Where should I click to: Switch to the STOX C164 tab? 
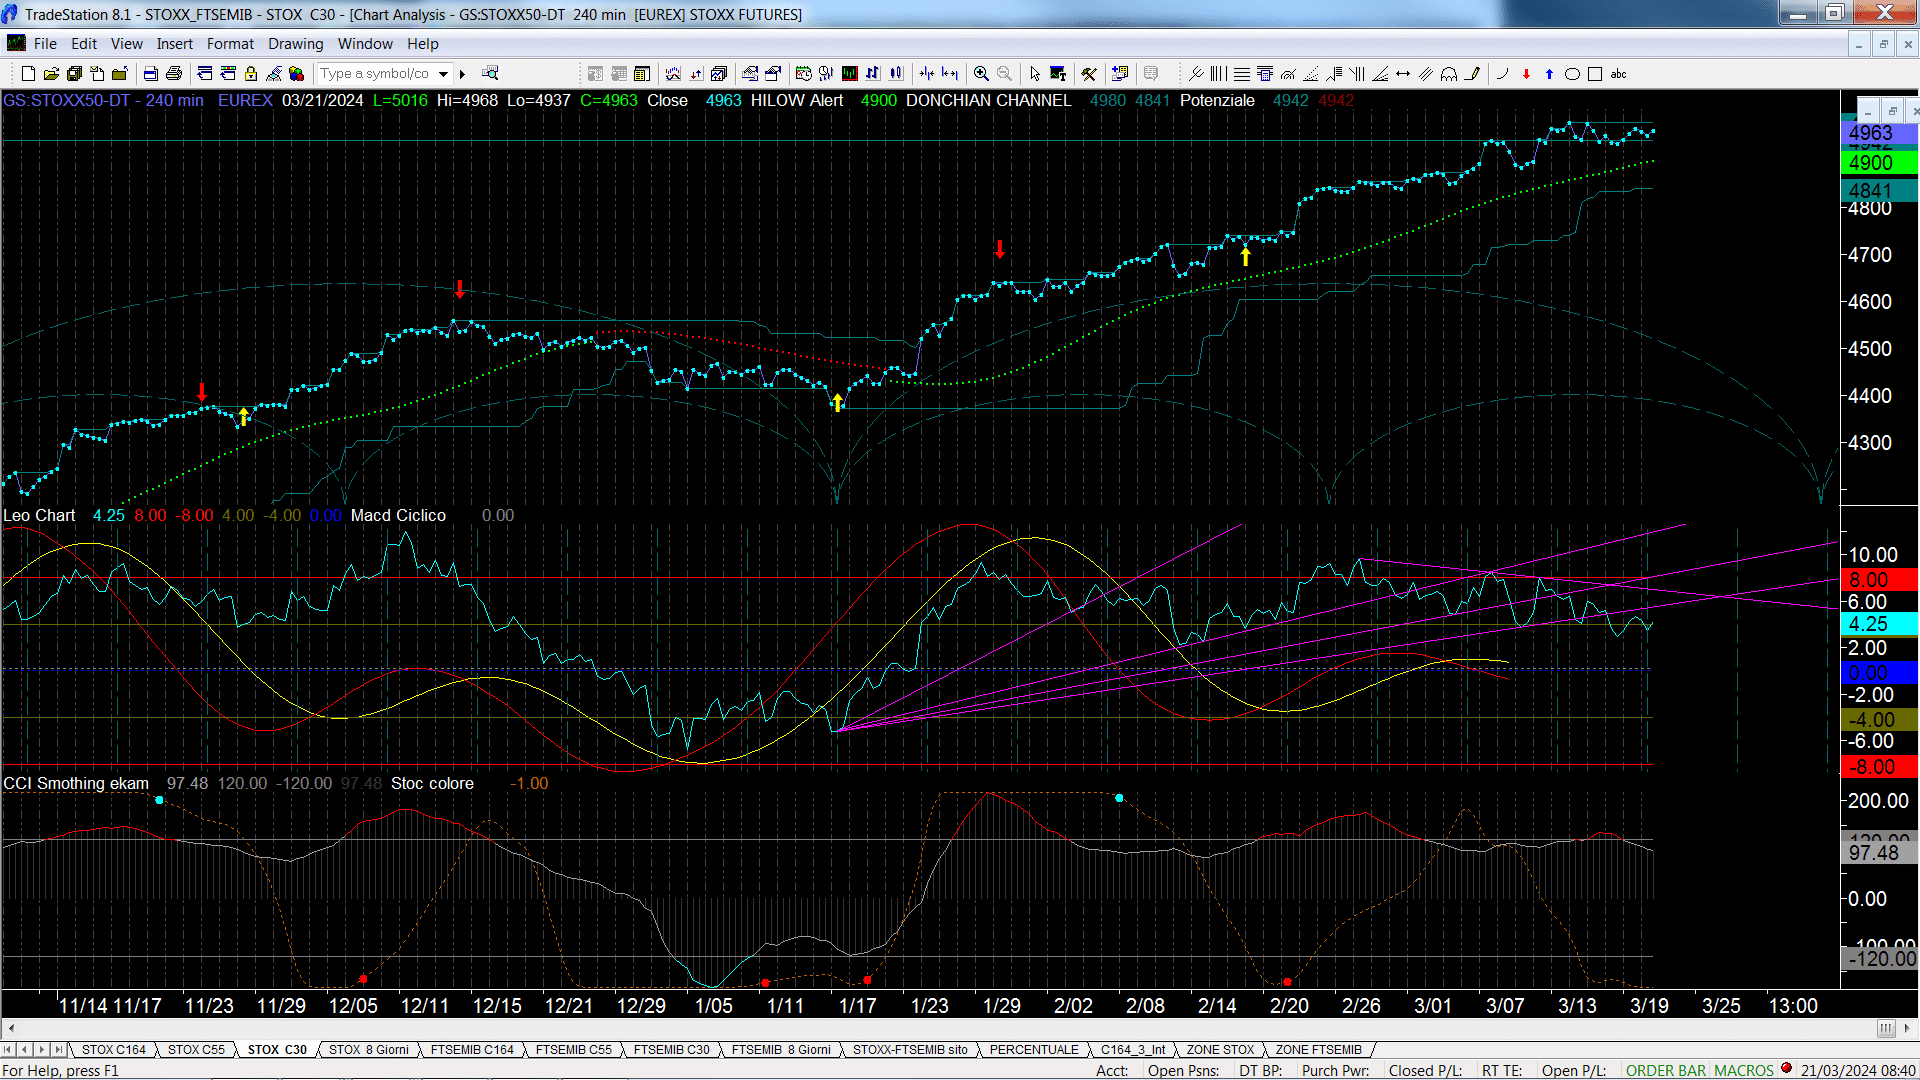pos(114,1050)
